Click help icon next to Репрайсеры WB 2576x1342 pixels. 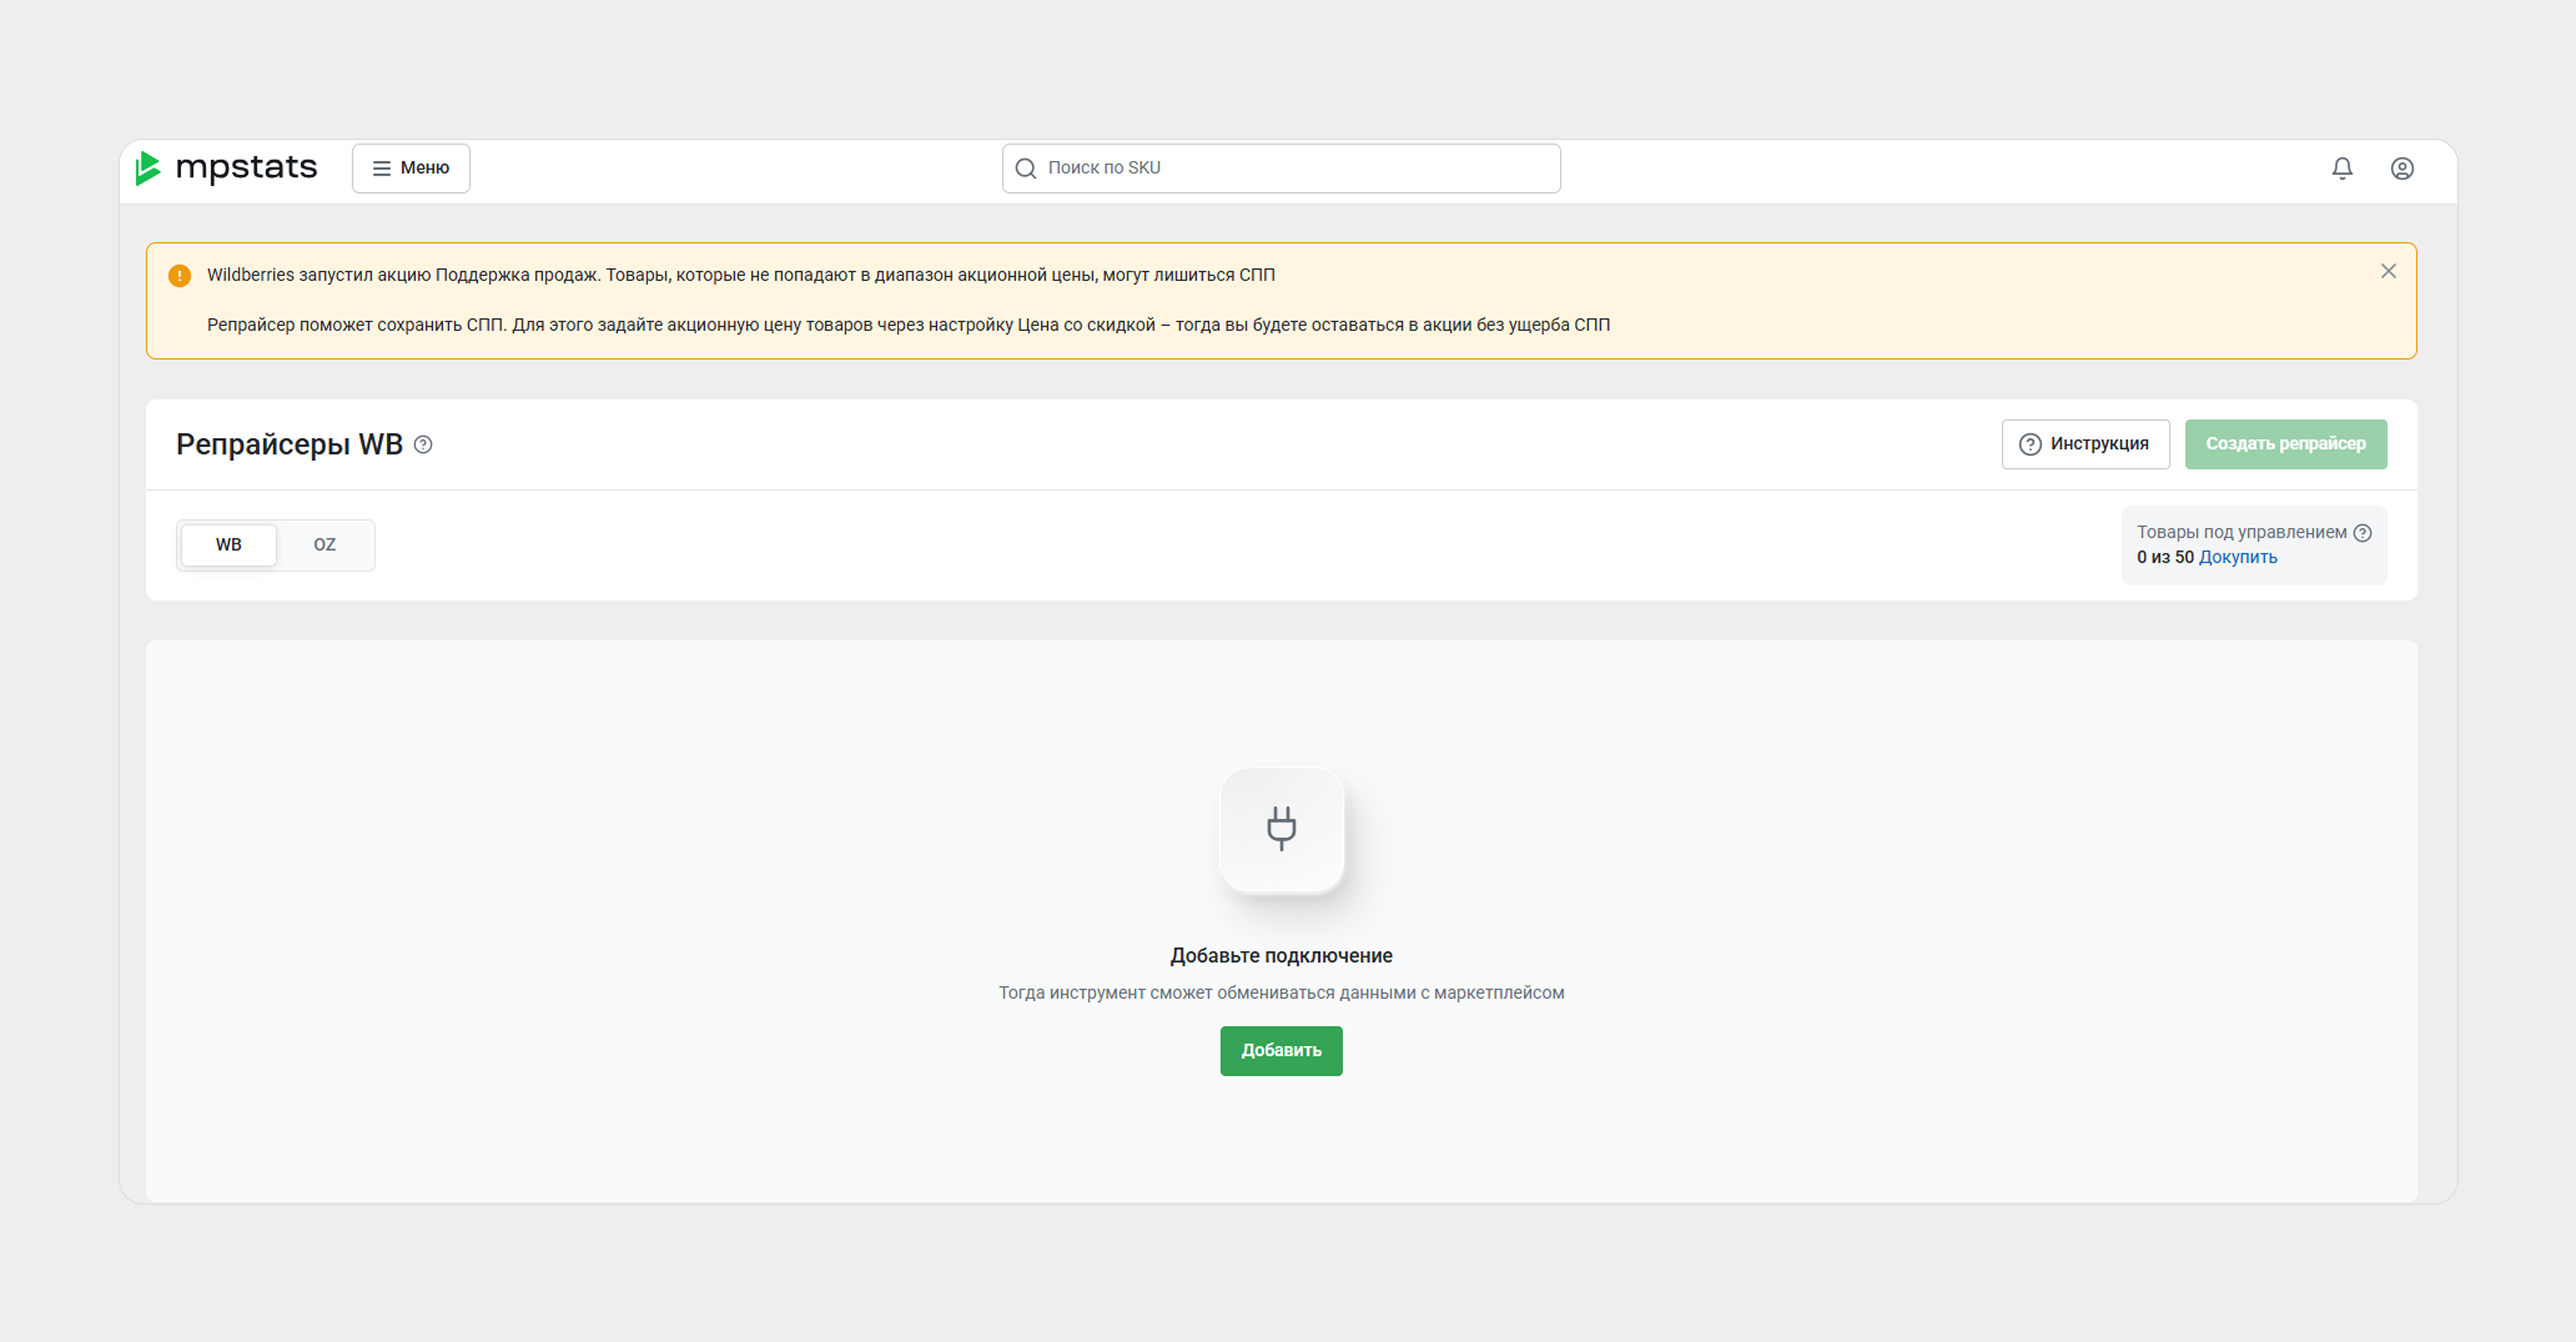(423, 445)
